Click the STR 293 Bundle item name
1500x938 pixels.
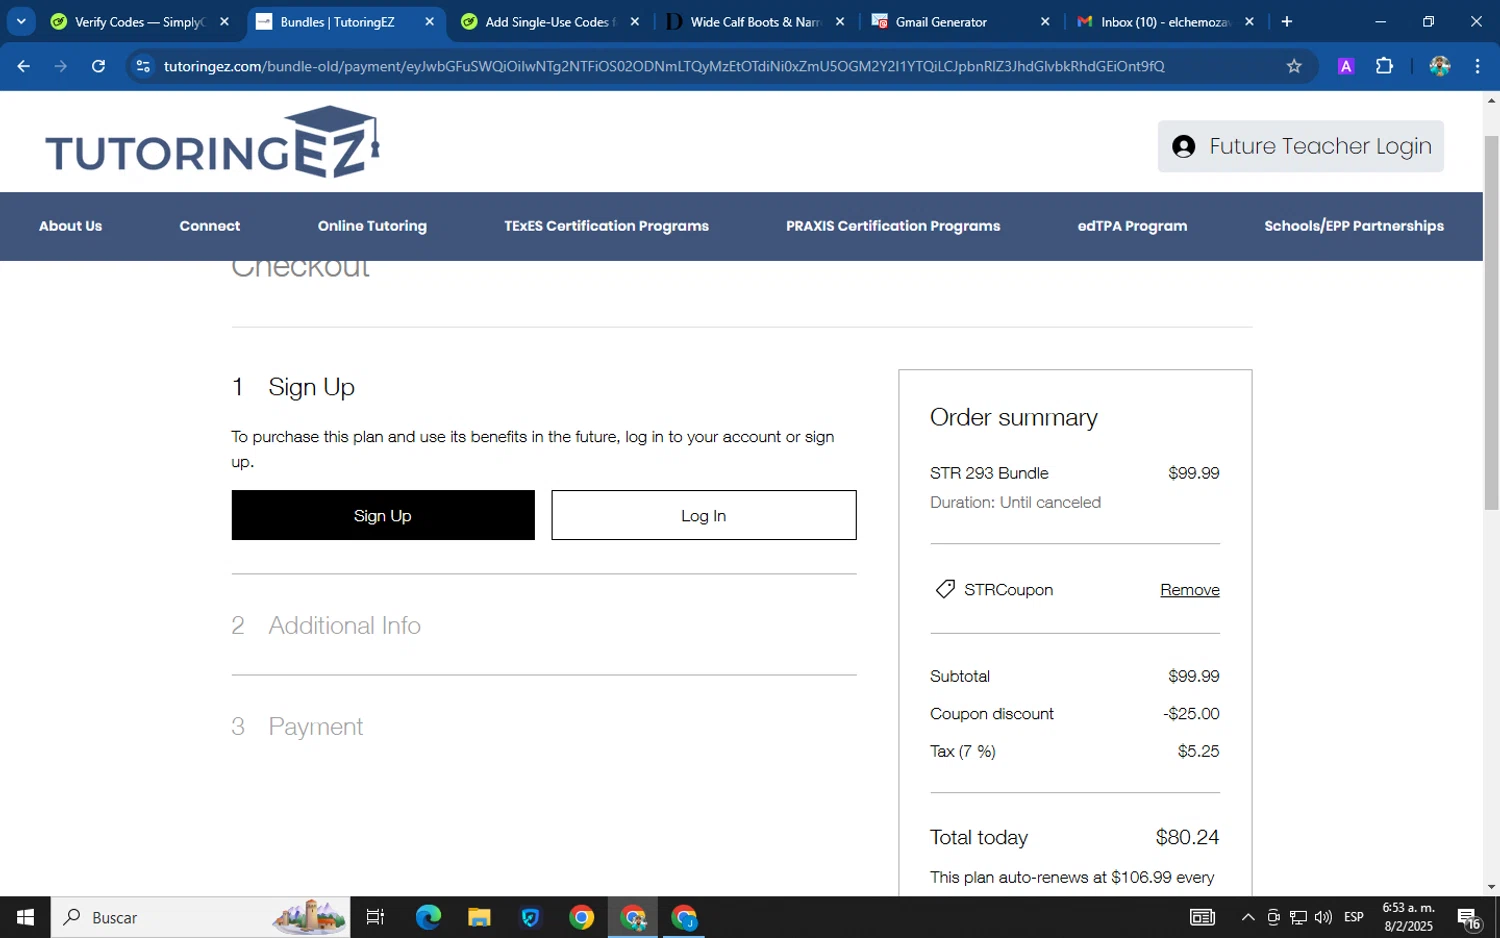click(989, 473)
